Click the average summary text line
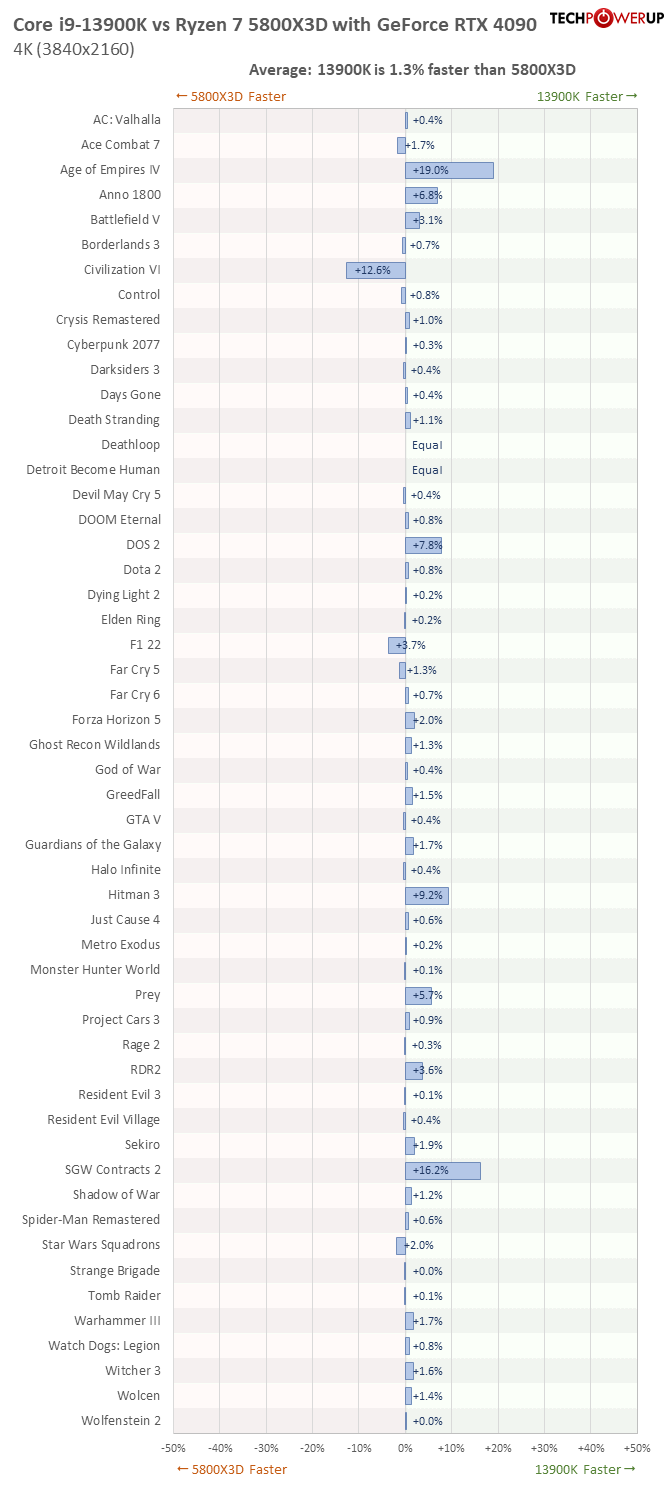 (x=411, y=69)
